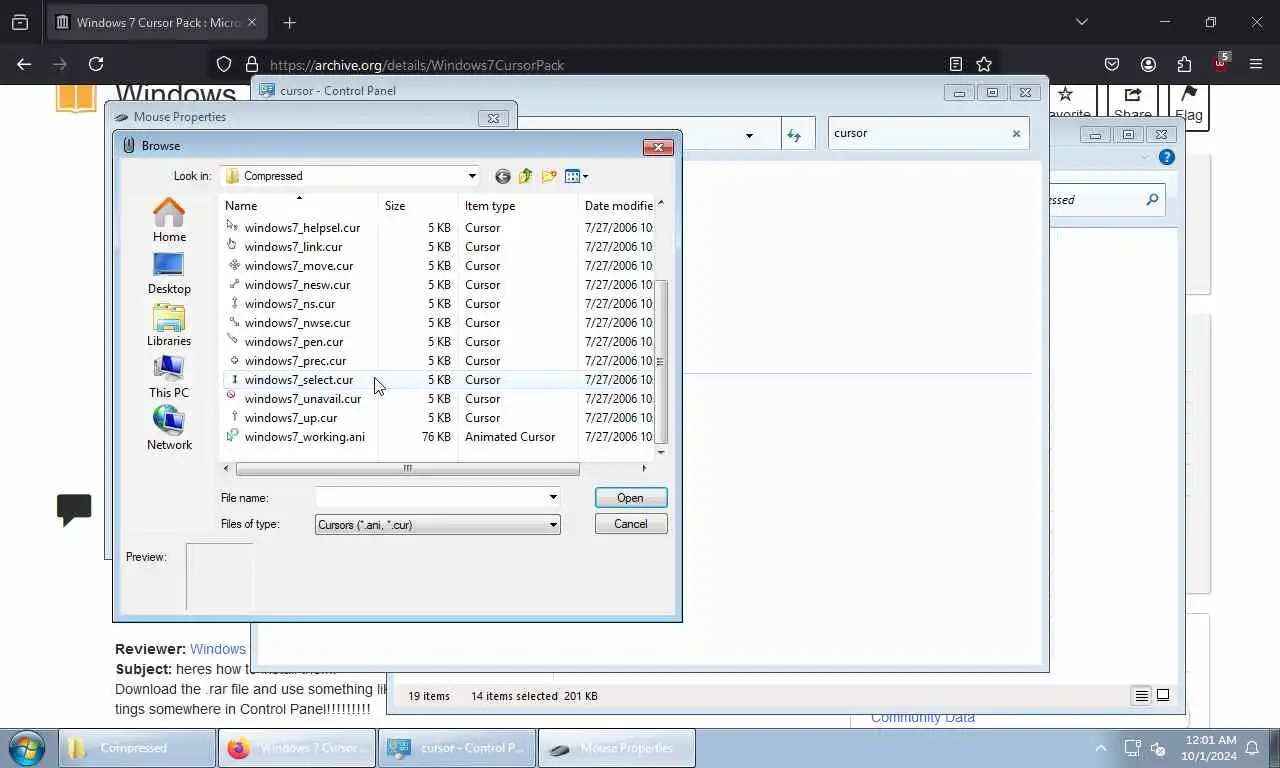The image size is (1280, 768).
Task: Select windows7_working.ani file
Action: tap(305, 437)
